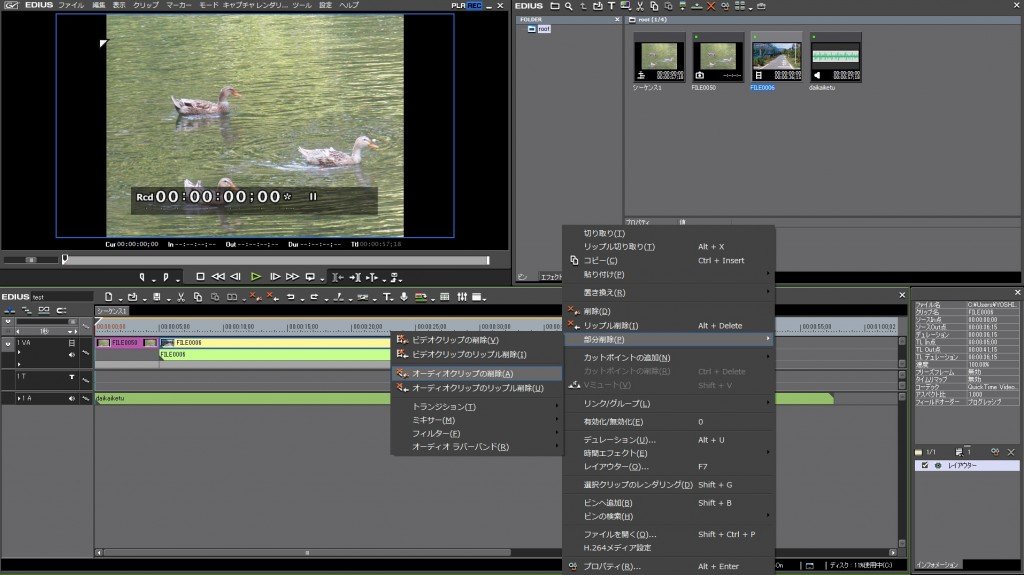Undo last action in timeline toolbar
Image resolution: width=1024 pixels, height=575 pixels.
[291, 297]
